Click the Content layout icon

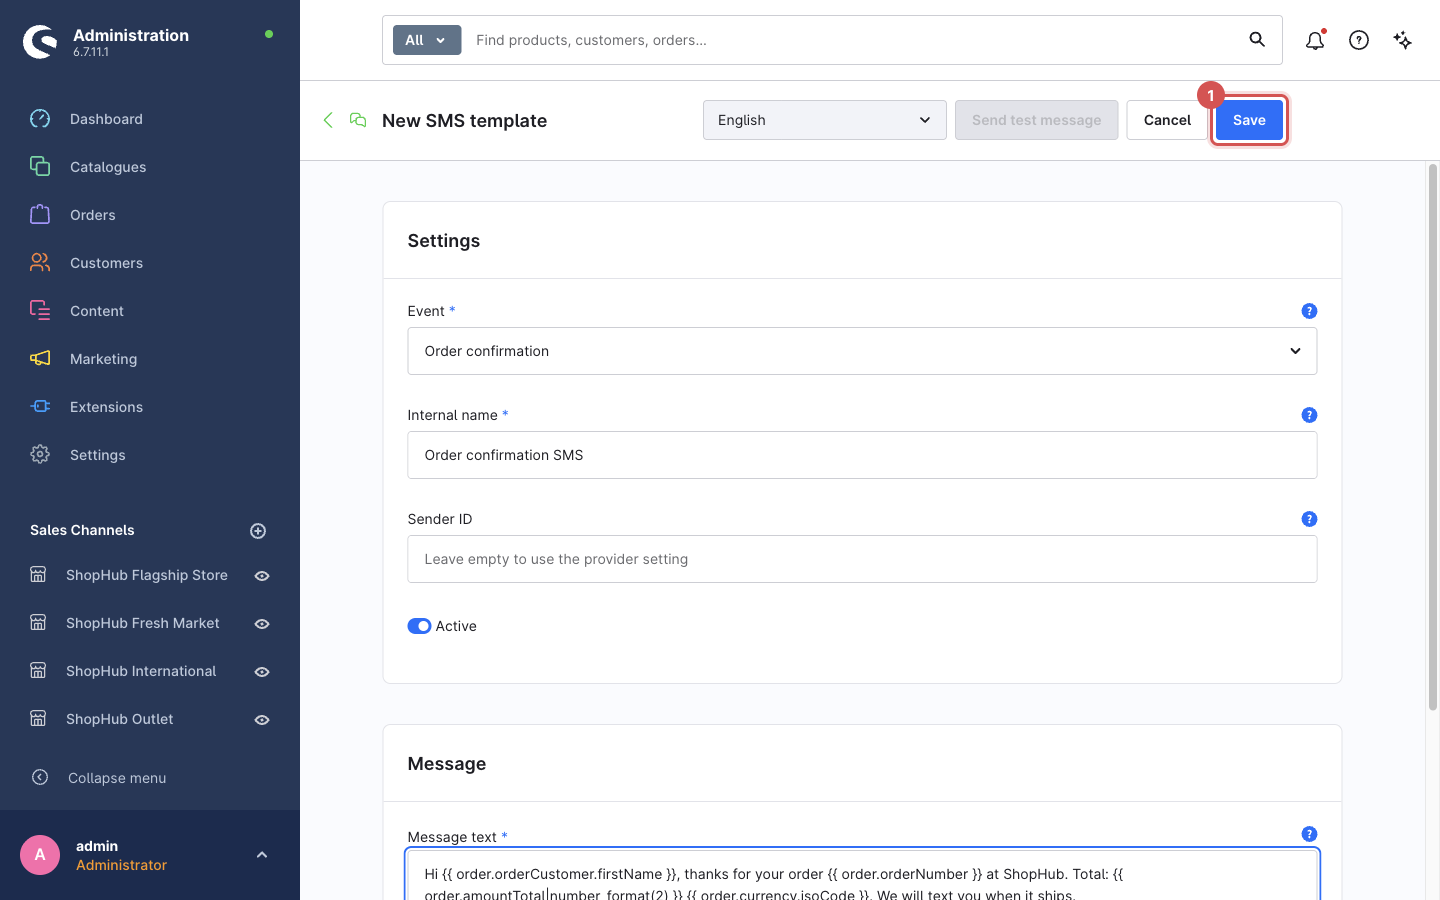tap(40, 311)
